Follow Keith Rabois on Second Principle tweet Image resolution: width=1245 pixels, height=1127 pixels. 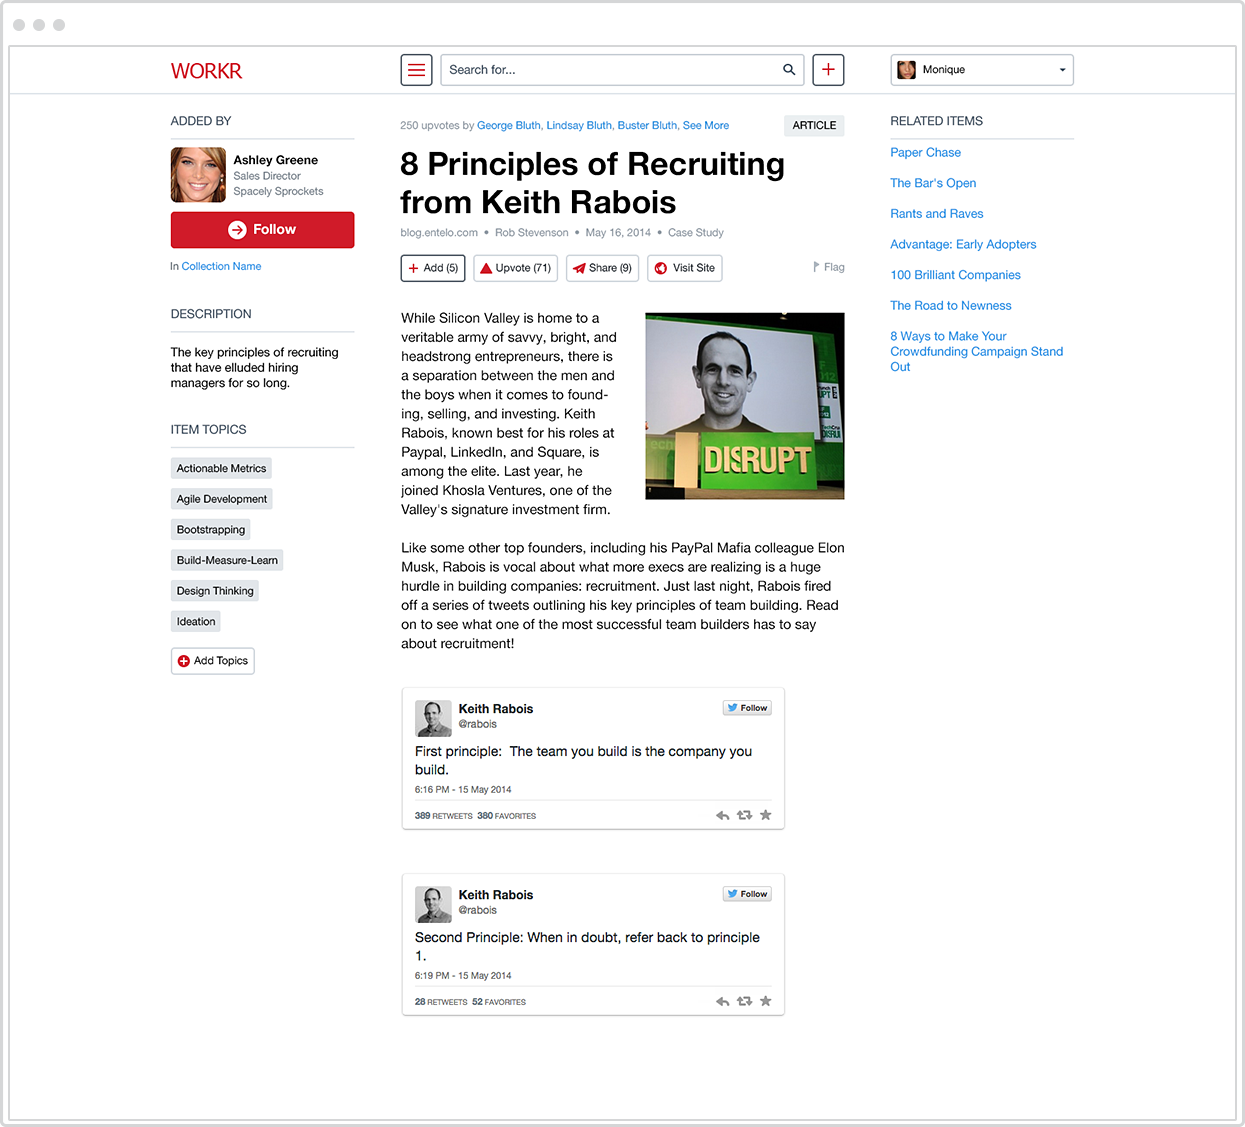pos(747,894)
